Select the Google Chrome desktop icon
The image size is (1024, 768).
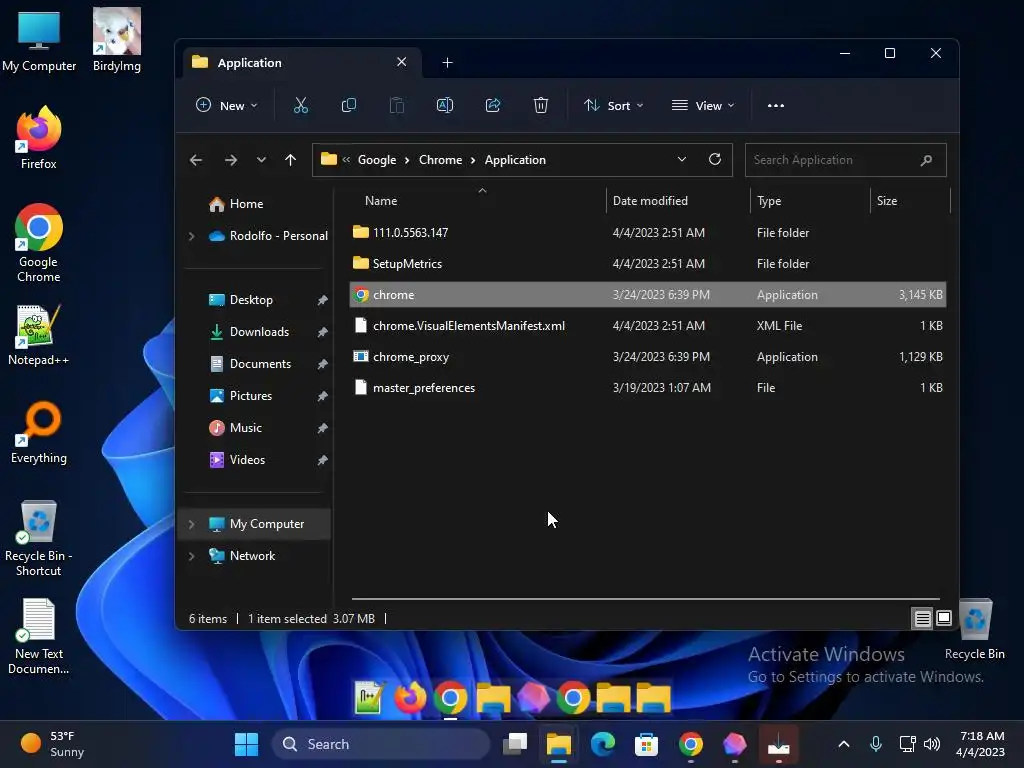click(39, 243)
